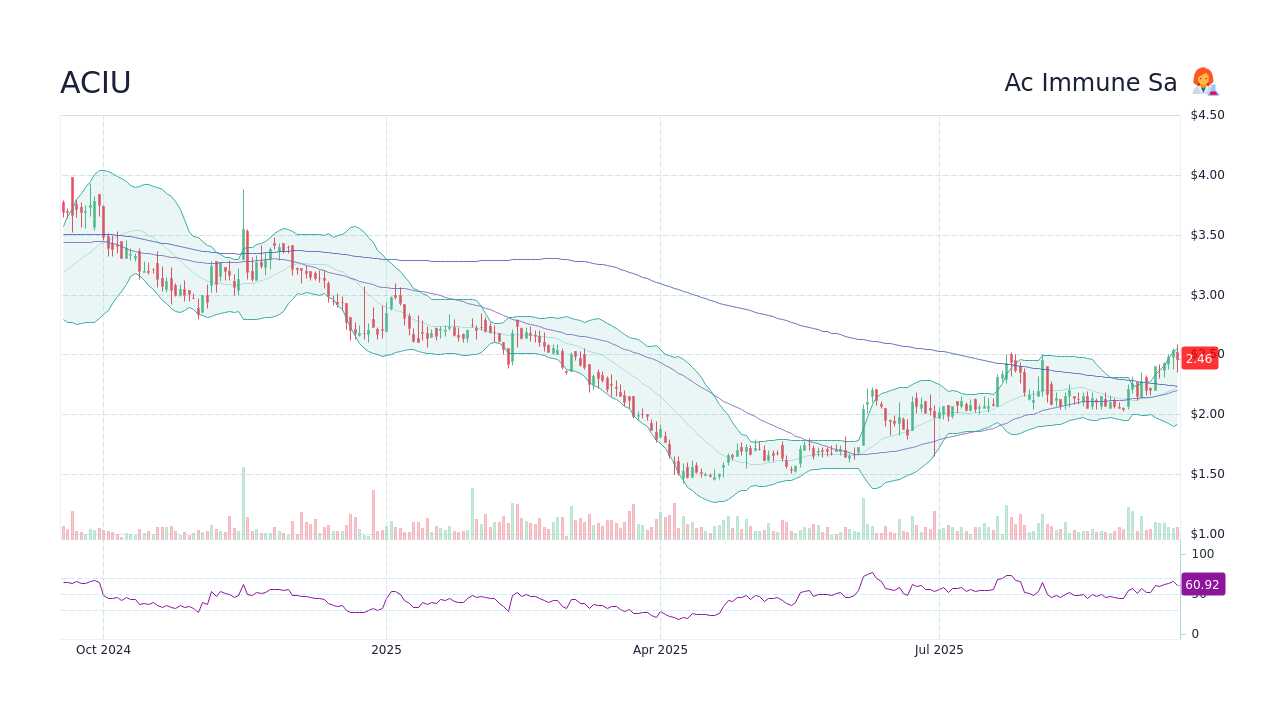This screenshot has height=720, width=1280.
Task: Expand the Apr 2025 axis section
Action: point(660,649)
